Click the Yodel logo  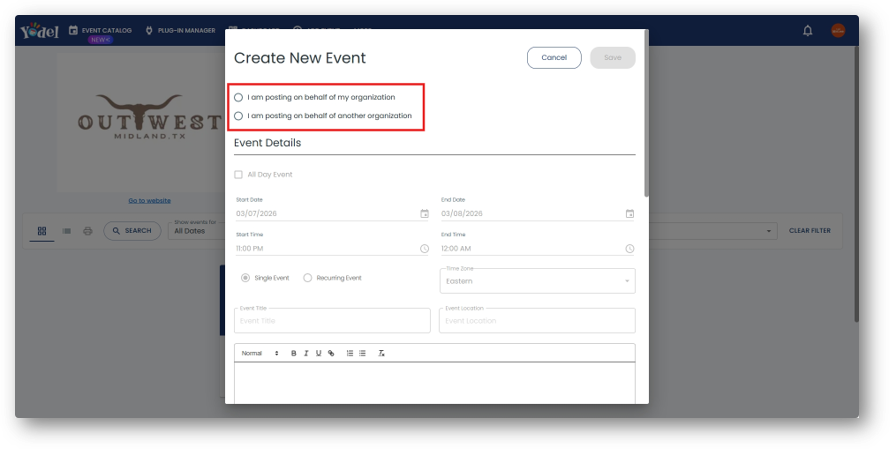pos(39,31)
